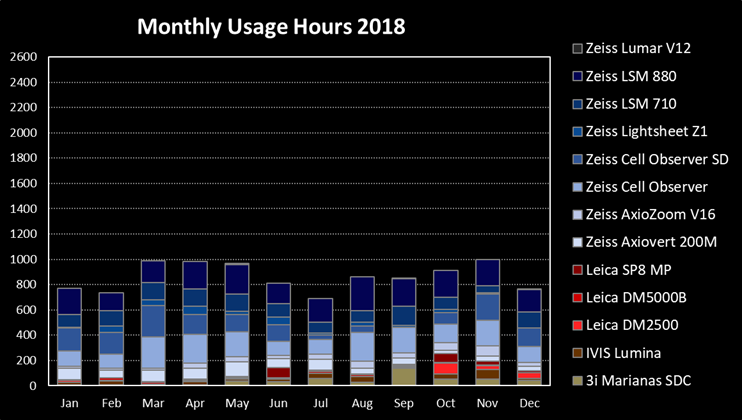Image resolution: width=742 pixels, height=420 pixels.
Task: Select the stacked bar for March
Action: [153, 322]
